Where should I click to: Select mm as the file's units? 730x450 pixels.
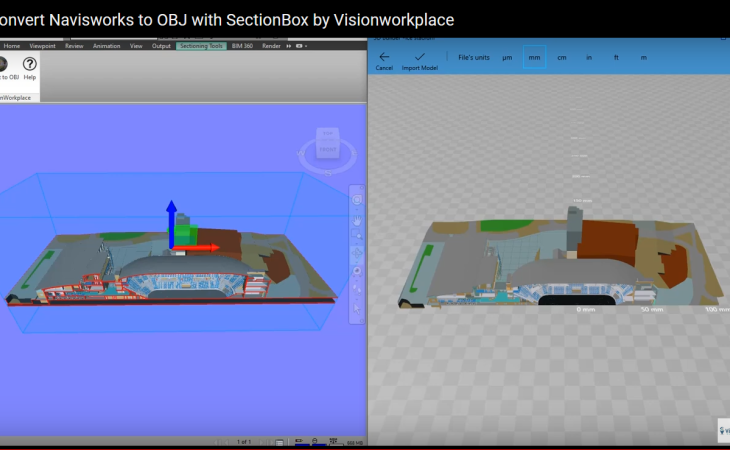534,57
